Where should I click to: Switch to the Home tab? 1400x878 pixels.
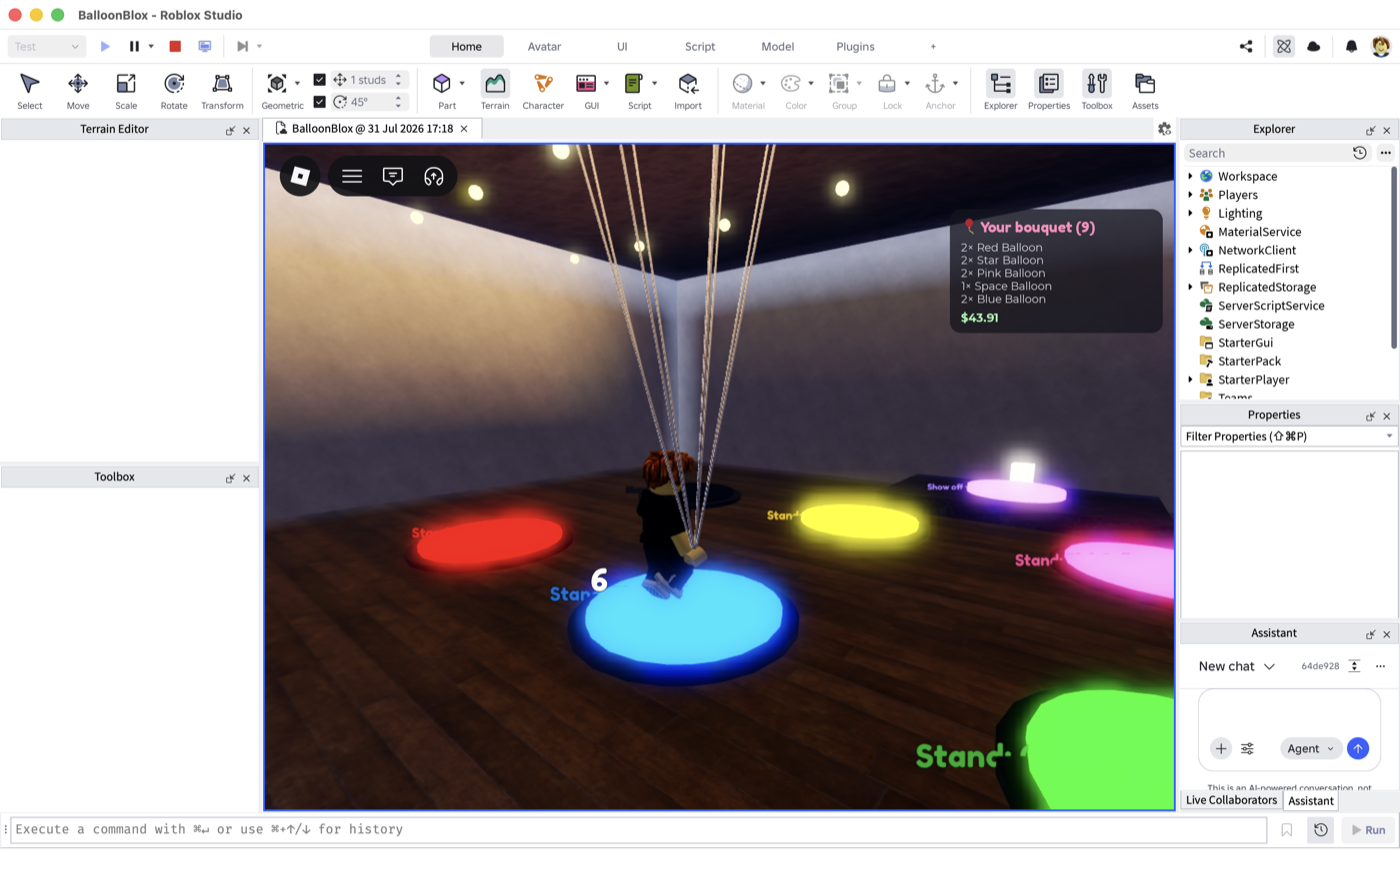point(466,46)
